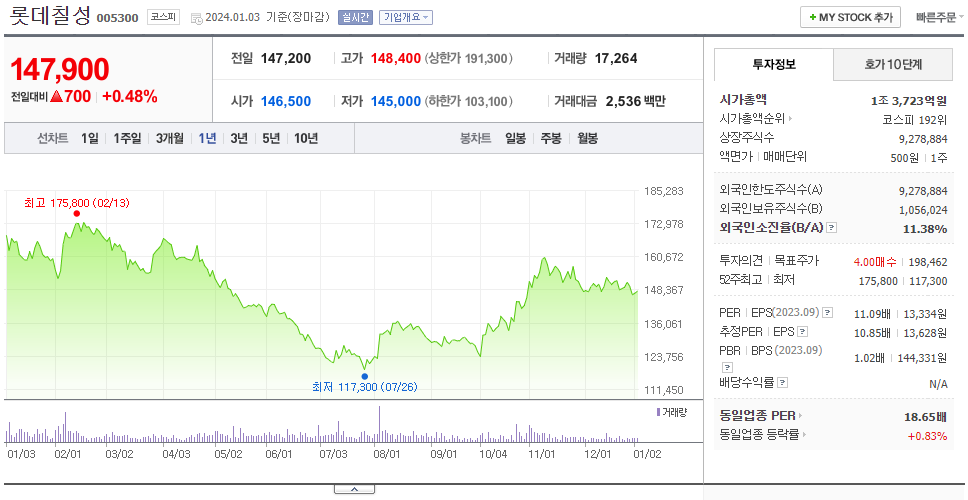Viewport: 968px width, 500px height.
Task: Add stock via MY STOCK 추가 button
Action: click(851, 17)
